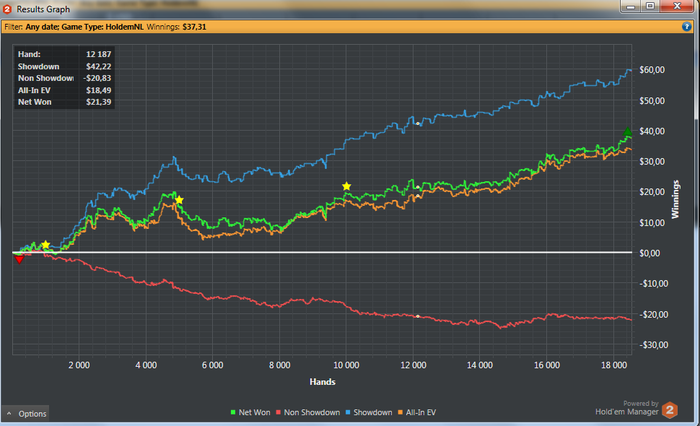Image resolution: width=700 pixels, height=426 pixels.
Task: Open the Options panel expander
Action: tap(25, 413)
